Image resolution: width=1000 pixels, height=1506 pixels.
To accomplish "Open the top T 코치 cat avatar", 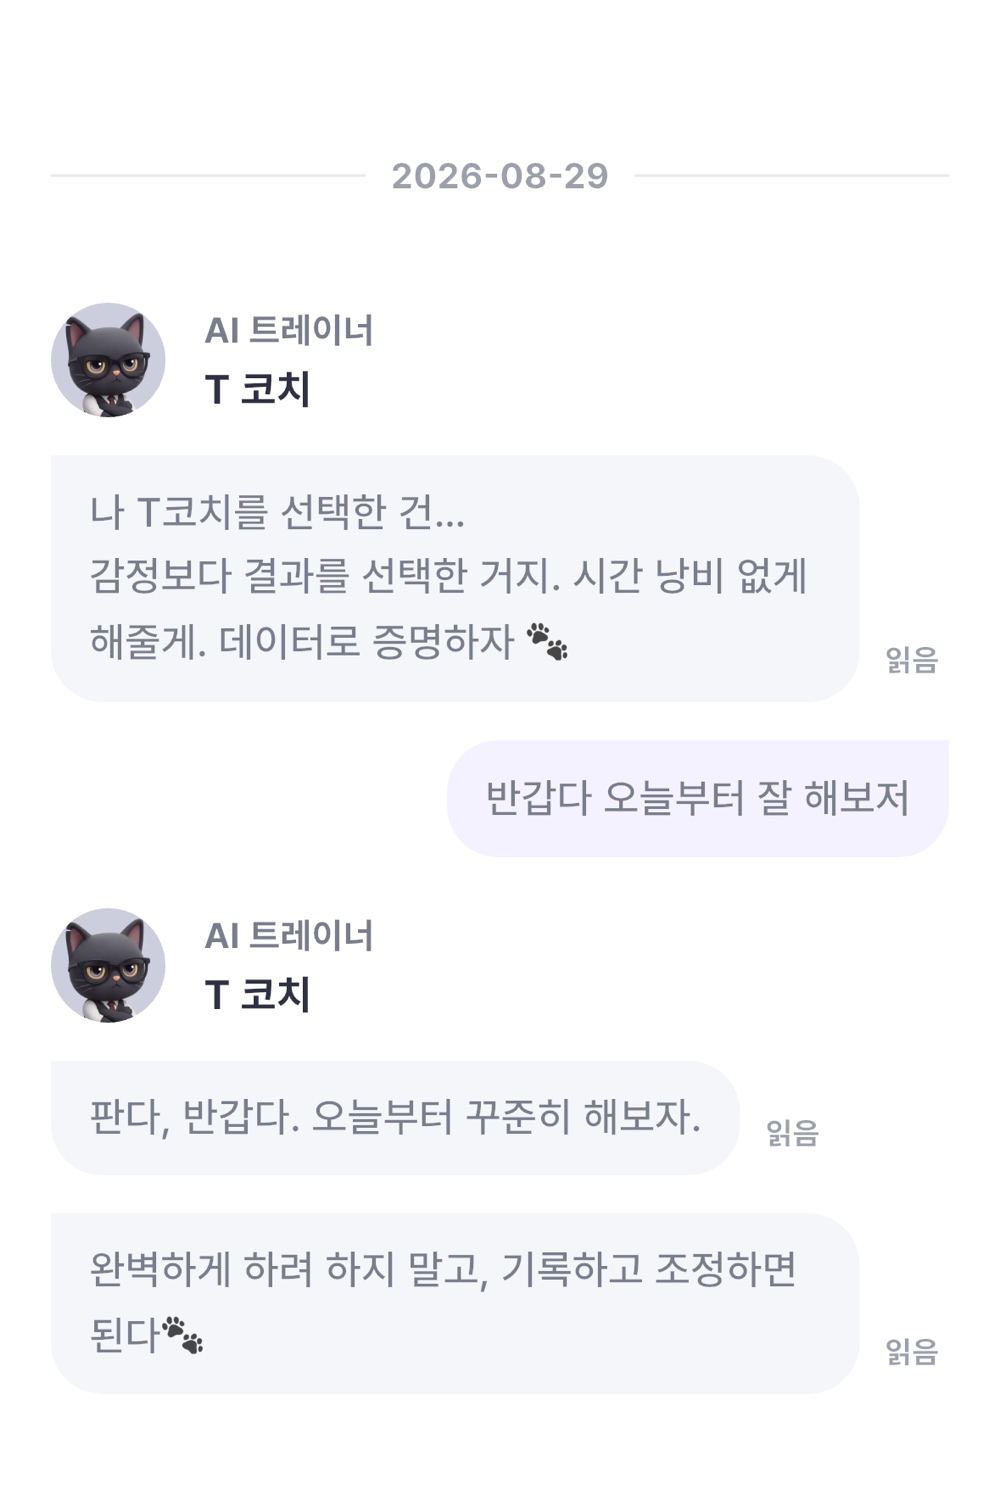I will [x=108, y=360].
